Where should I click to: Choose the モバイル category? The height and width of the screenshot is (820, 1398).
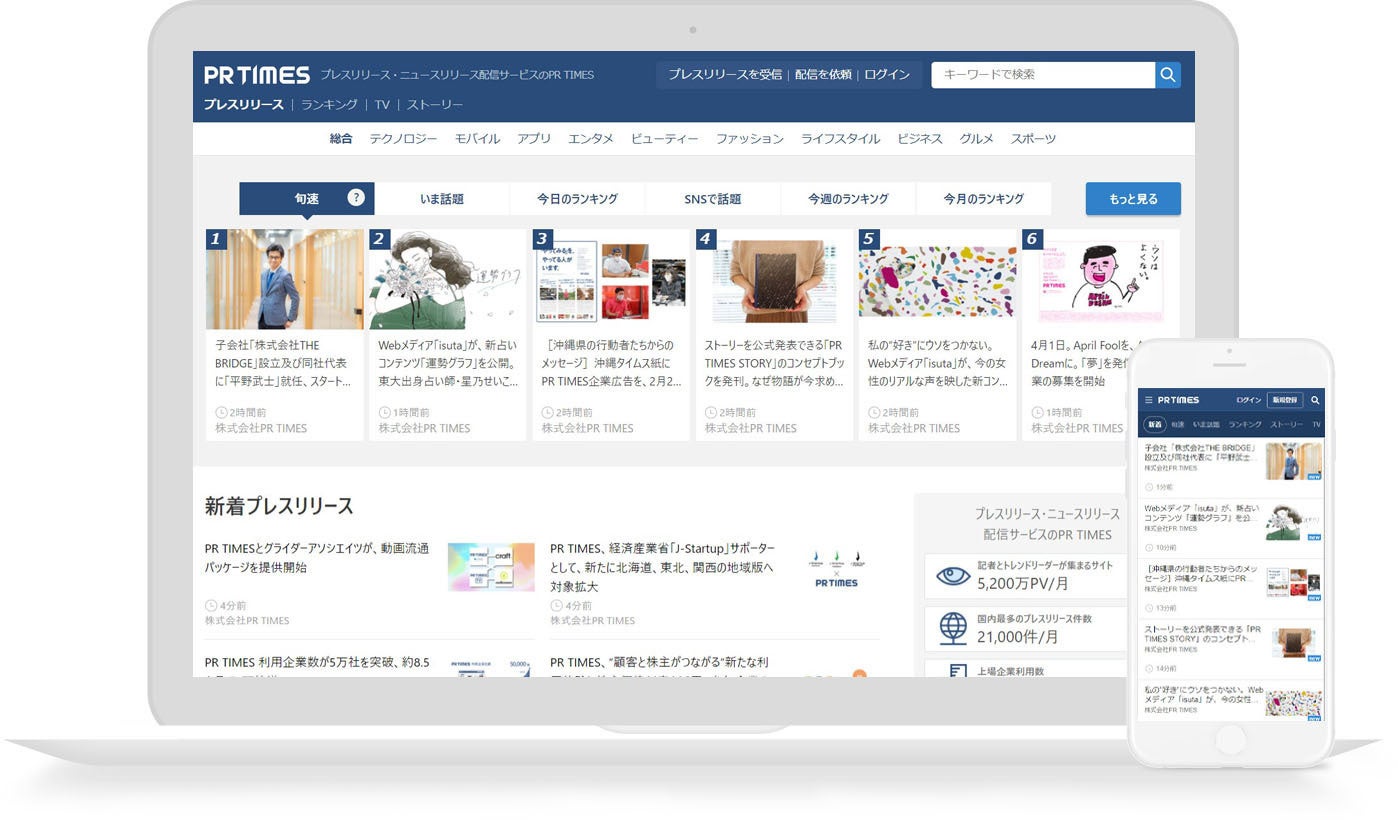click(x=477, y=139)
